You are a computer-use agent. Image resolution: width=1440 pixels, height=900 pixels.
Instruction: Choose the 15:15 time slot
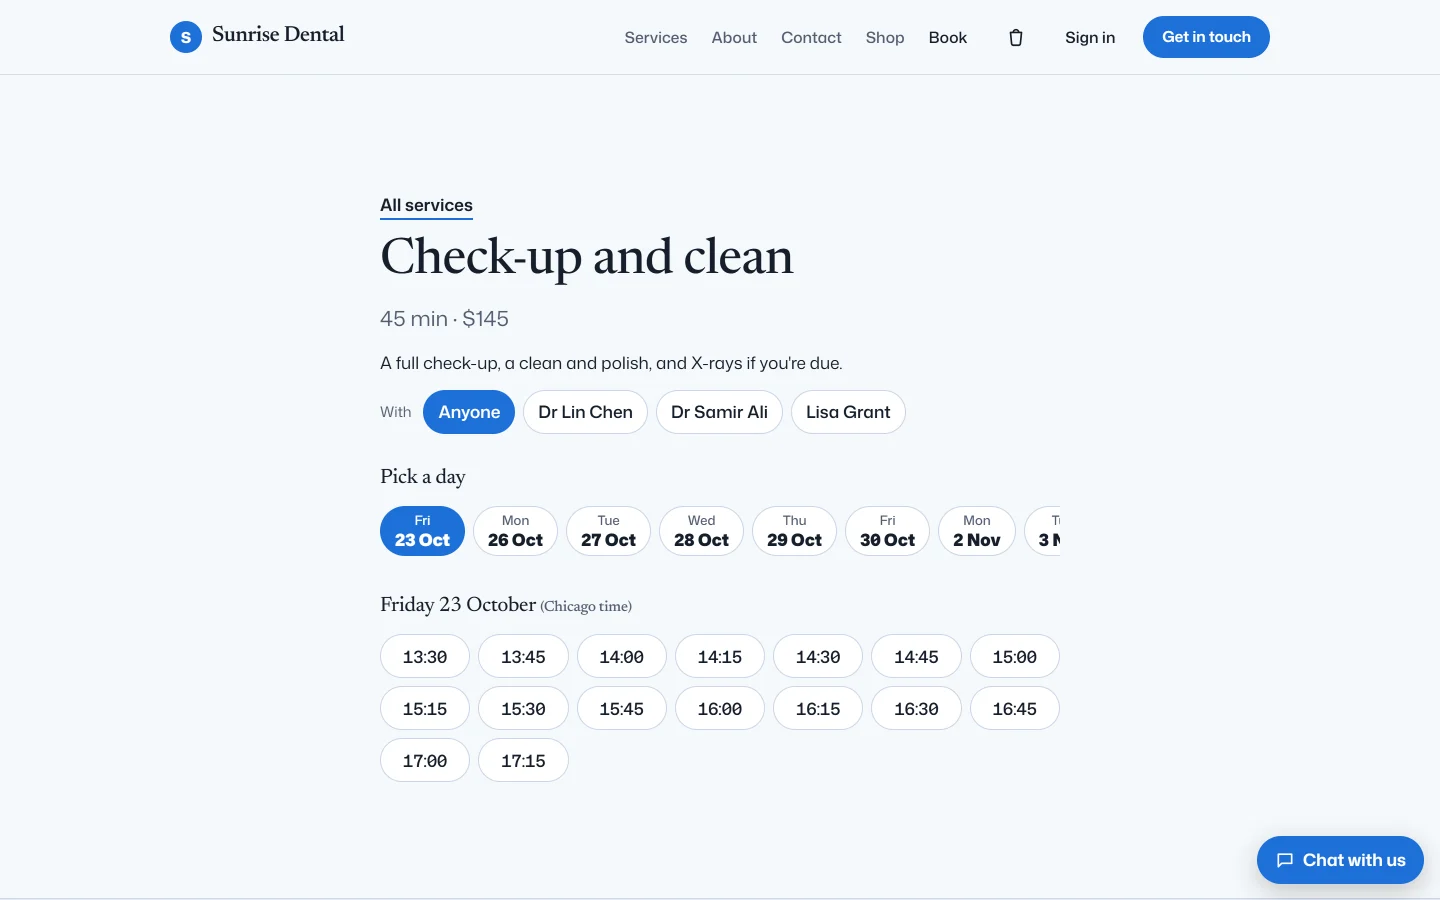click(x=425, y=709)
